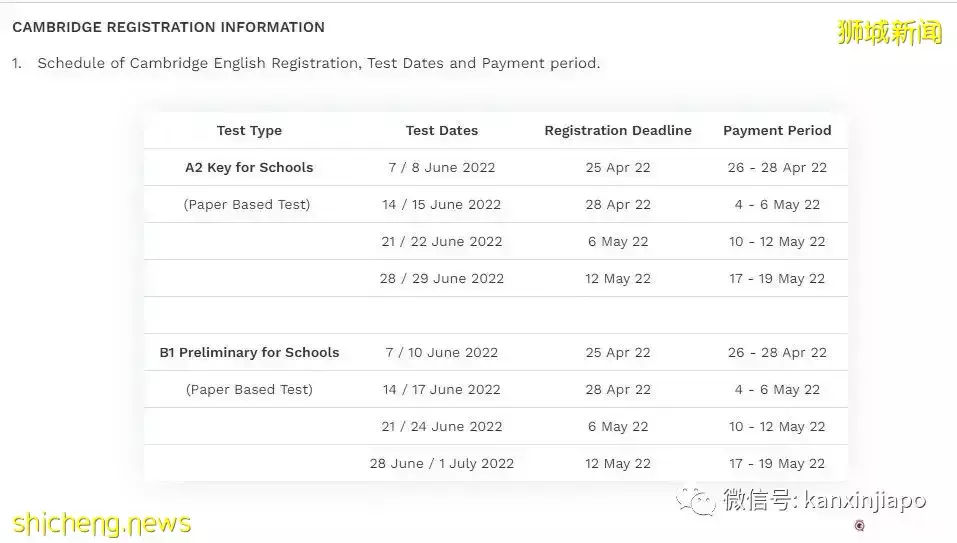
Task: Click the 14 / 17 June 2022 date cell
Action: click(x=441, y=389)
